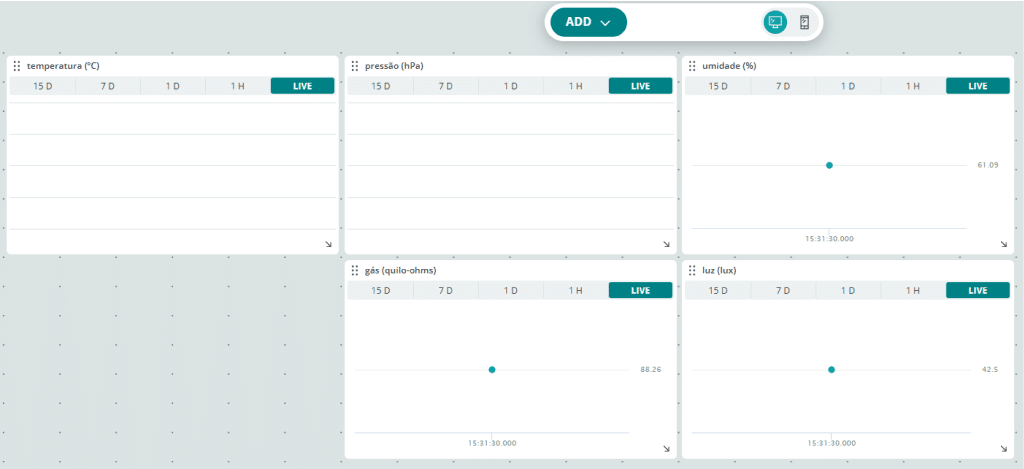1024x469 pixels.
Task: Select 1 D range in gás widget
Action: pyautogui.click(x=511, y=291)
